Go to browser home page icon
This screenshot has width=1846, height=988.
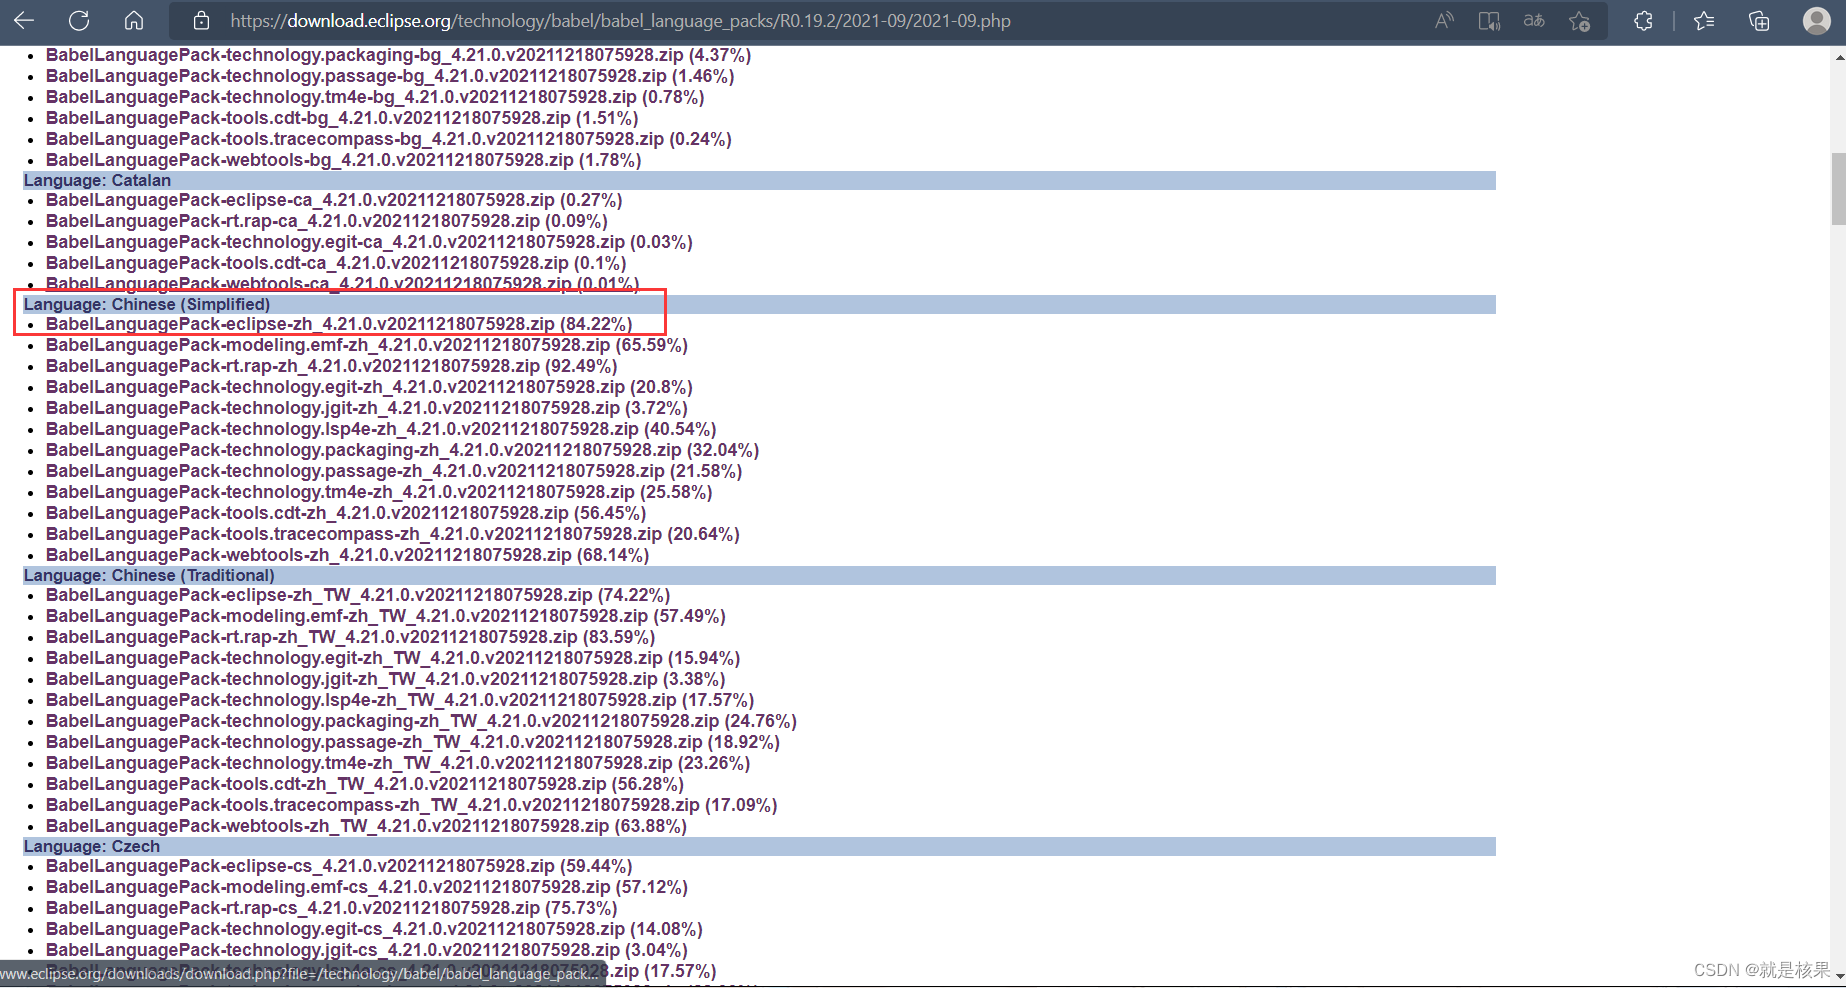(x=134, y=20)
